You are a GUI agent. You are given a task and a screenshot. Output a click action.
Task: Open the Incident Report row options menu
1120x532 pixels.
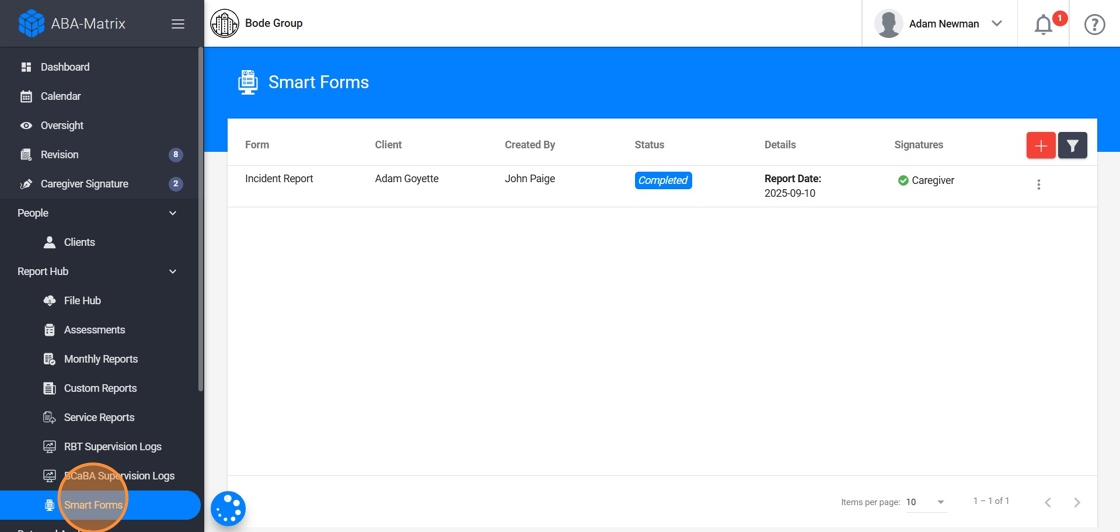click(1038, 185)
